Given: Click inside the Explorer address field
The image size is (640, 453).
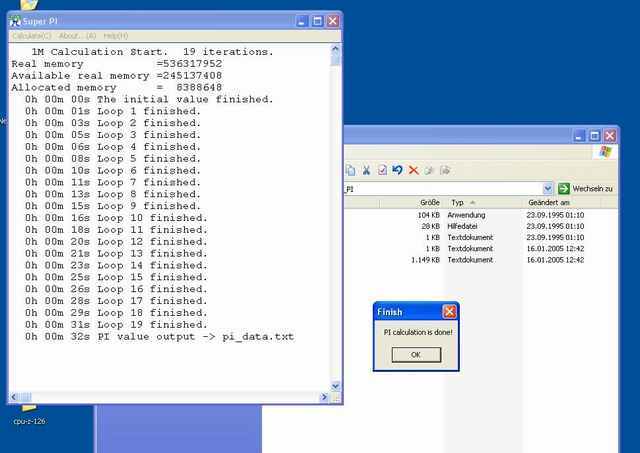Looking at the screenshot, I should coord(443,189).
